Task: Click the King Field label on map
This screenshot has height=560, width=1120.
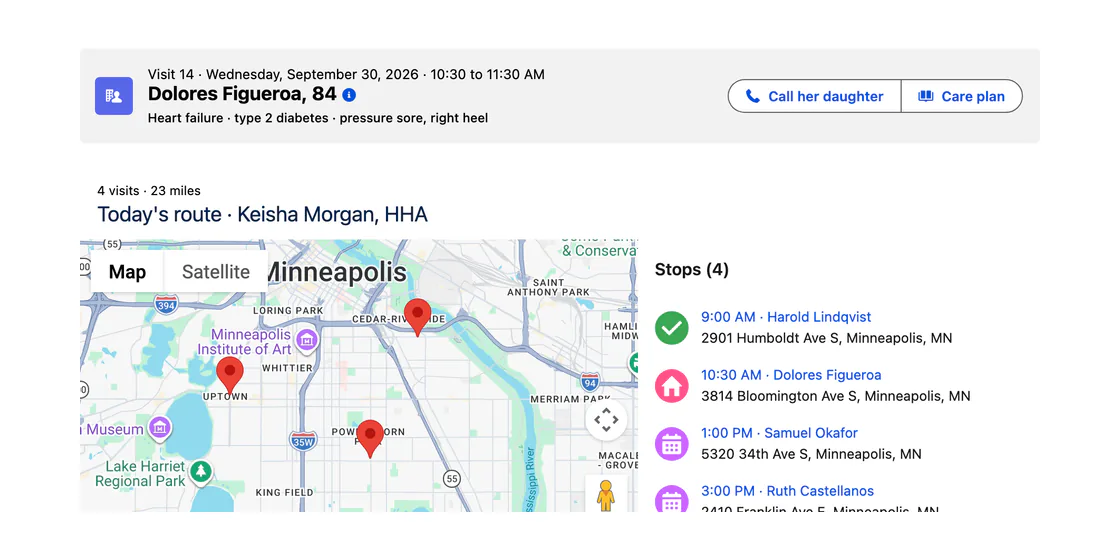Action: 284,492
